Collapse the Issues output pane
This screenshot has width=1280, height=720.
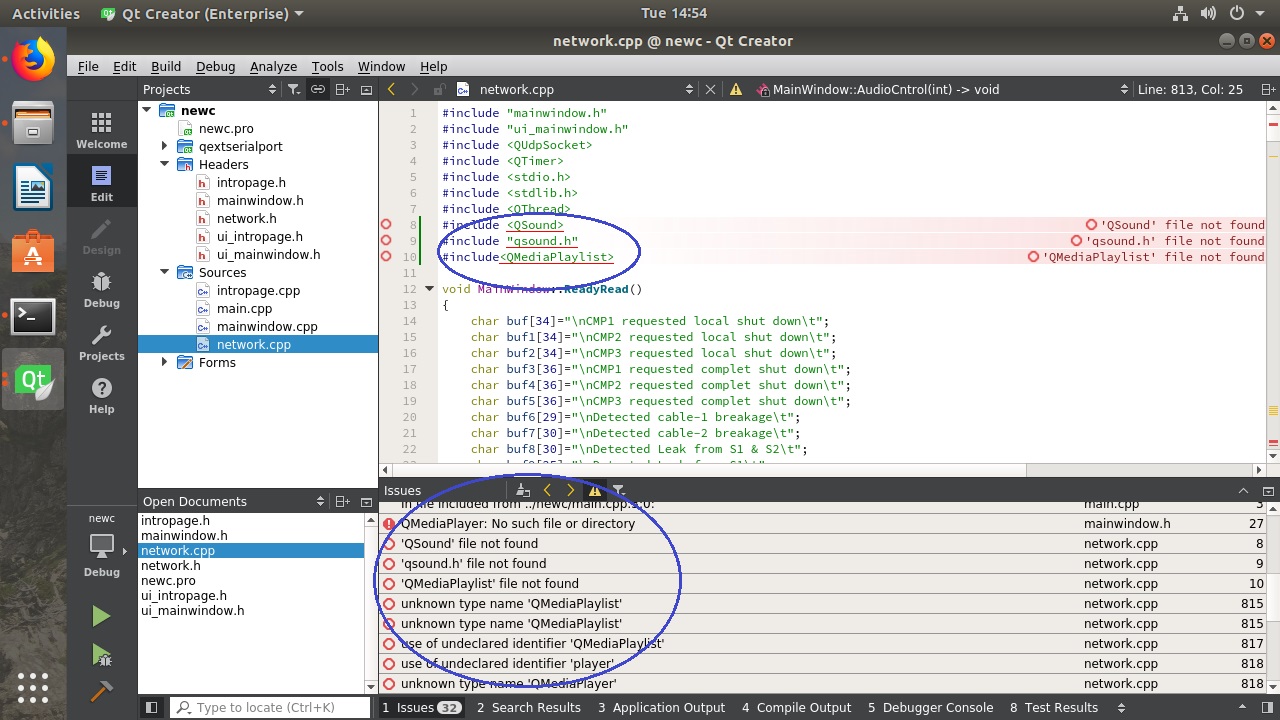pyautogui.click(x=1243, y=490)
